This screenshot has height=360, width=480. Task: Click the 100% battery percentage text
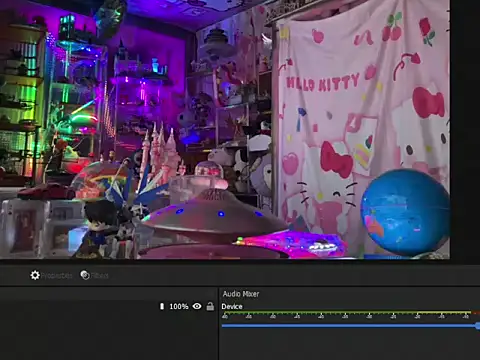coord(179,306)
